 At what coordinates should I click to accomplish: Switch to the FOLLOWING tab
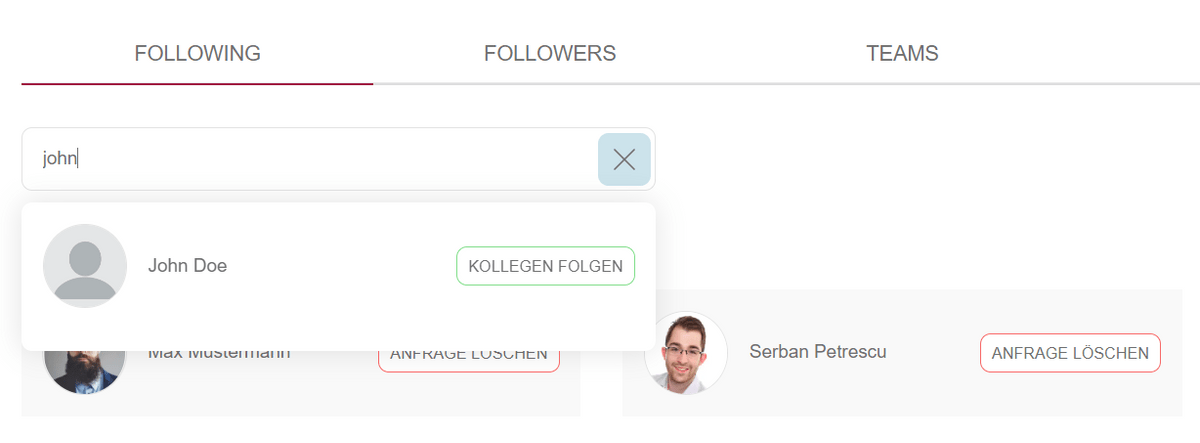[197, 53]
